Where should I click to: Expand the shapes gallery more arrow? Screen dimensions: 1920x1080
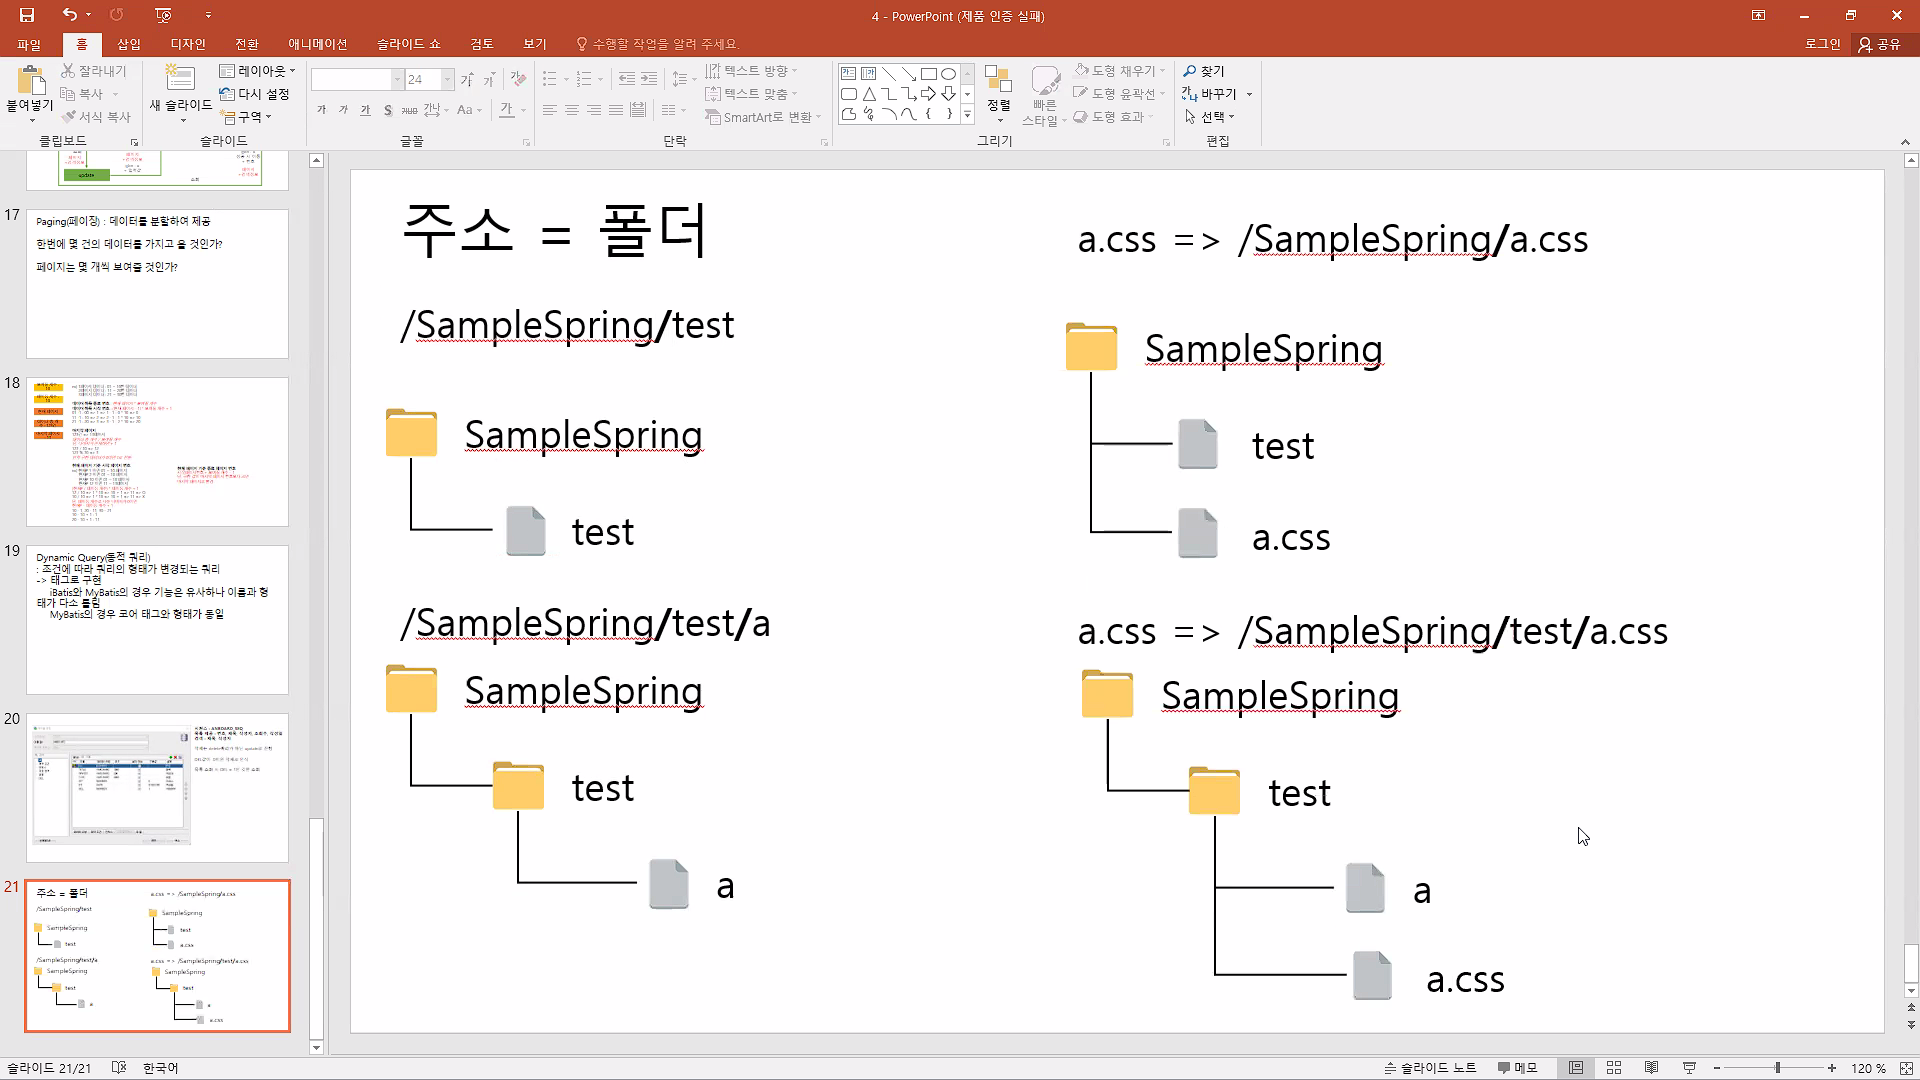pyautogui.click(x=967, y=116)
